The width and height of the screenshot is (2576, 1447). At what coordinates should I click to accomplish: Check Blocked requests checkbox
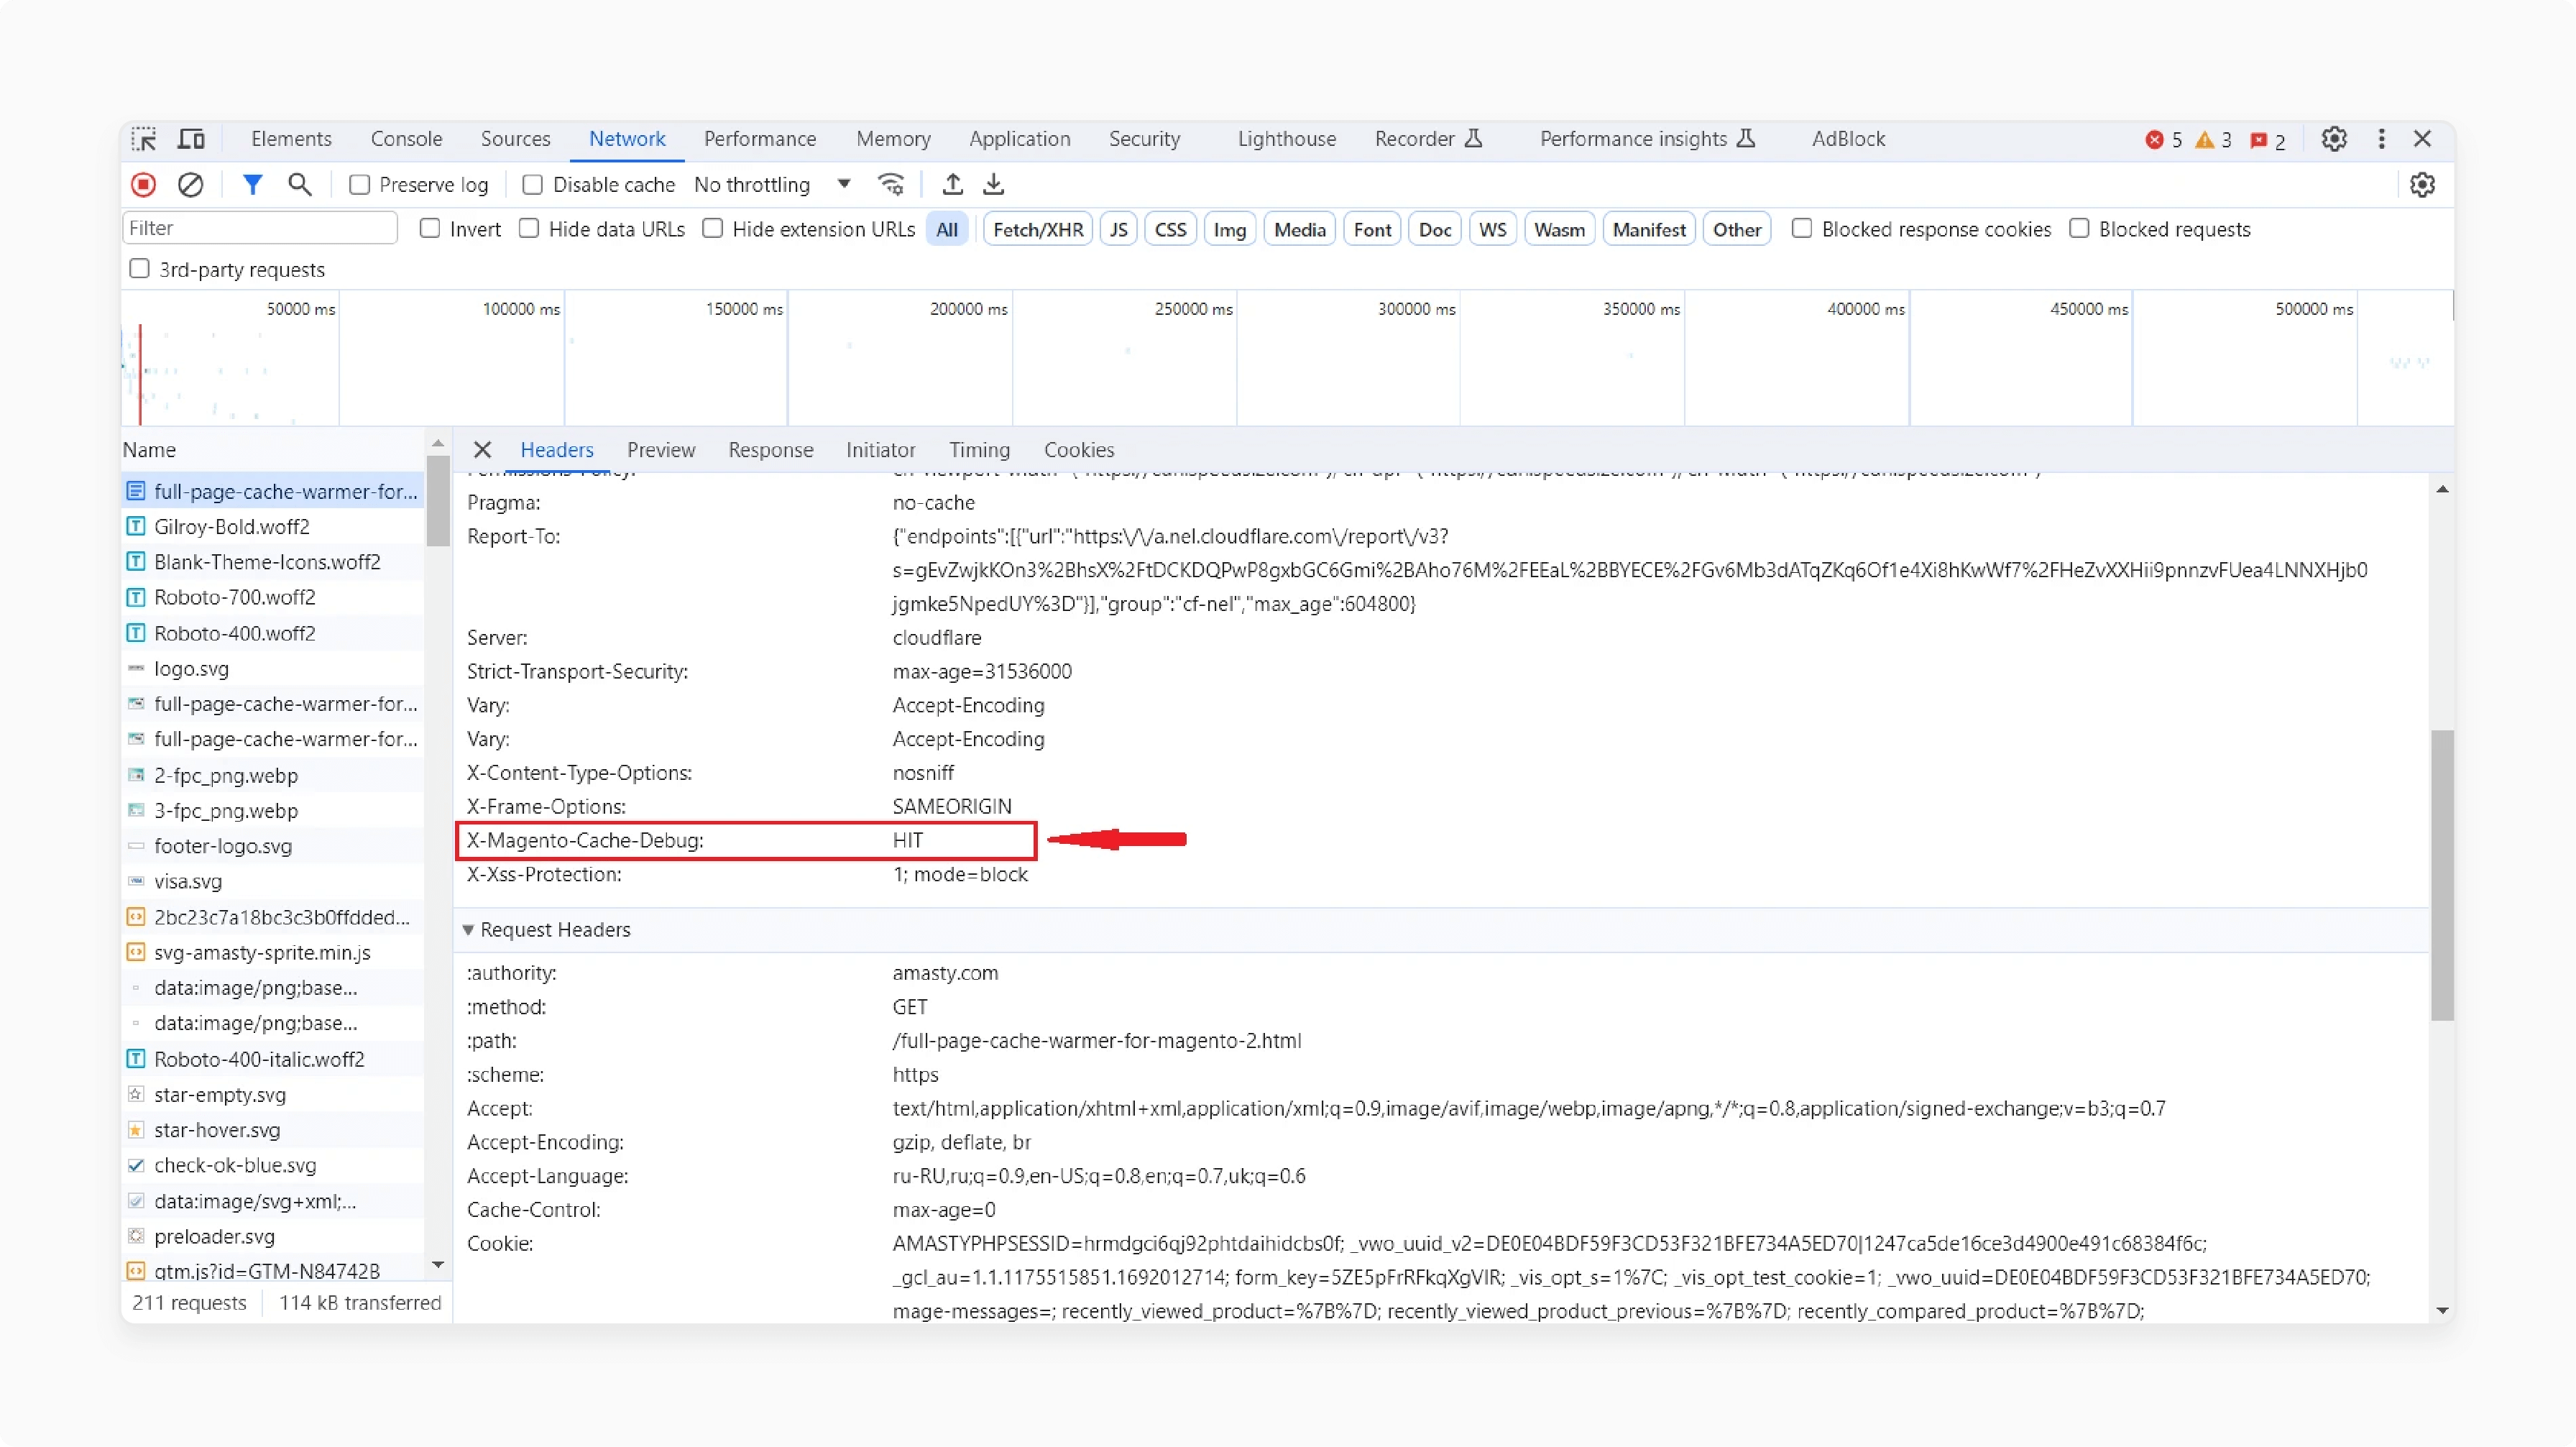coord(2079,228)
